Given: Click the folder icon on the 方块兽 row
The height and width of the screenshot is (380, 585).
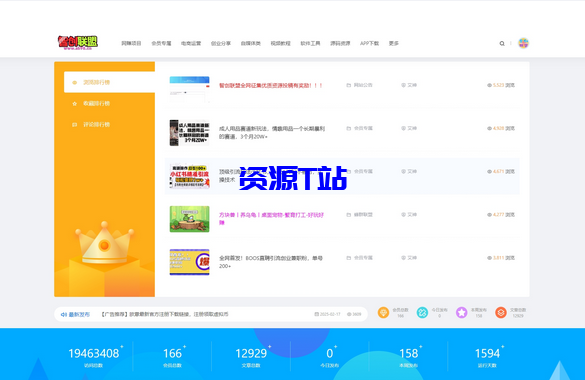Looking at the screenshot, I should coord(349,215).
